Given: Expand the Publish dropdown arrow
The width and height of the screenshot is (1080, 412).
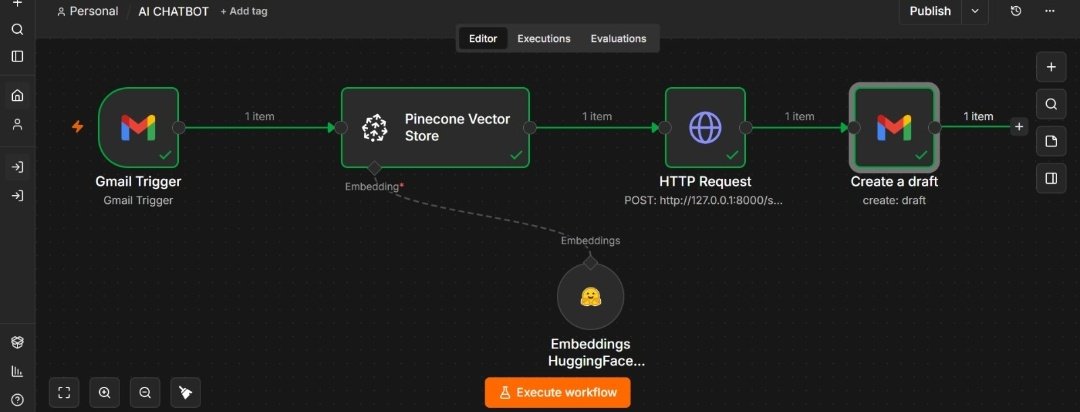Looking at the screenshot, I should coord(975,11).
